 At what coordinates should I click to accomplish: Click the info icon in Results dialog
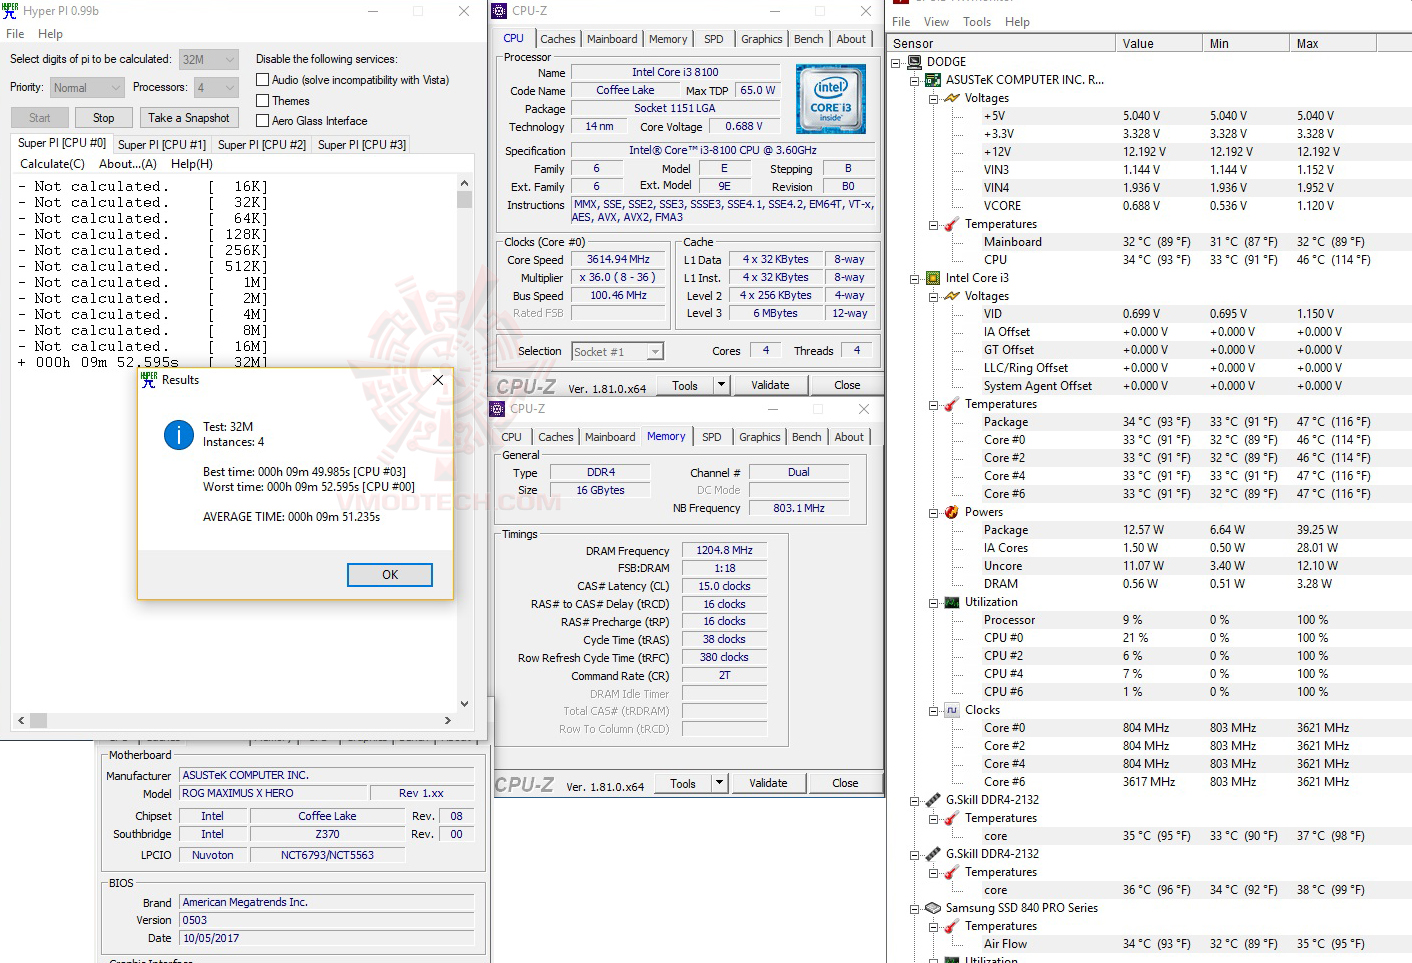click(179, 434)
